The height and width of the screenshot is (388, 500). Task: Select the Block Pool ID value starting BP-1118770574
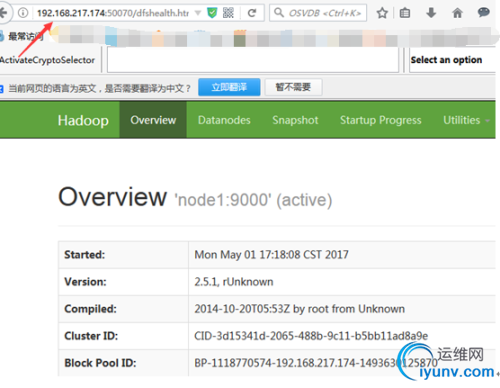[316, 363]
